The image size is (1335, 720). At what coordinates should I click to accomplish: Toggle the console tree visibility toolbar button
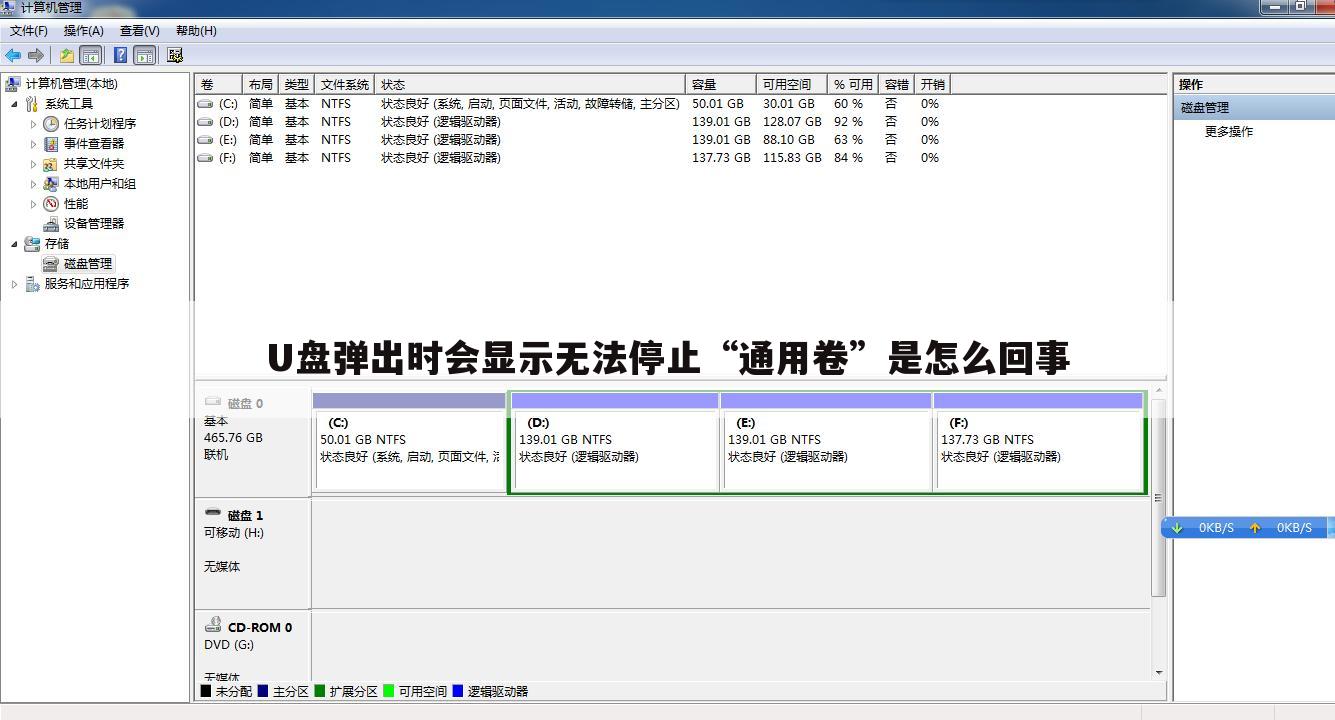(x=89, y=55)
